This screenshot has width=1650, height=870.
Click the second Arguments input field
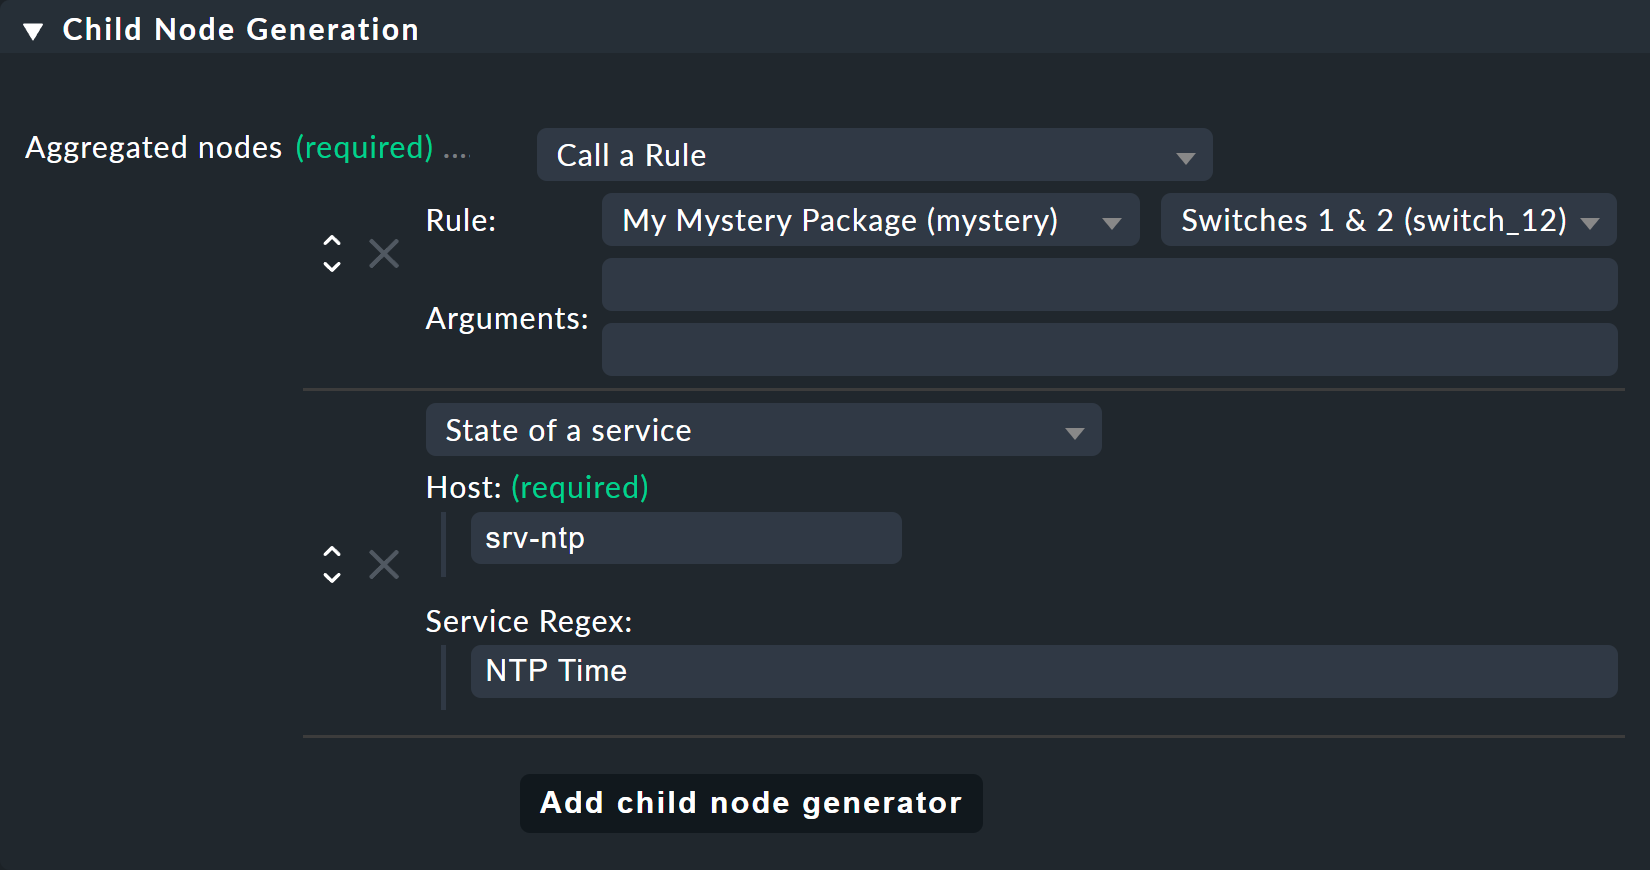pos(1109,350)
